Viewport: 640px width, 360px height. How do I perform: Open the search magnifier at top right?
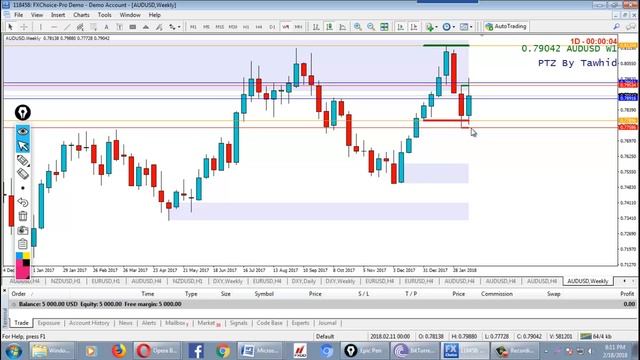click(x=617, y=27)
